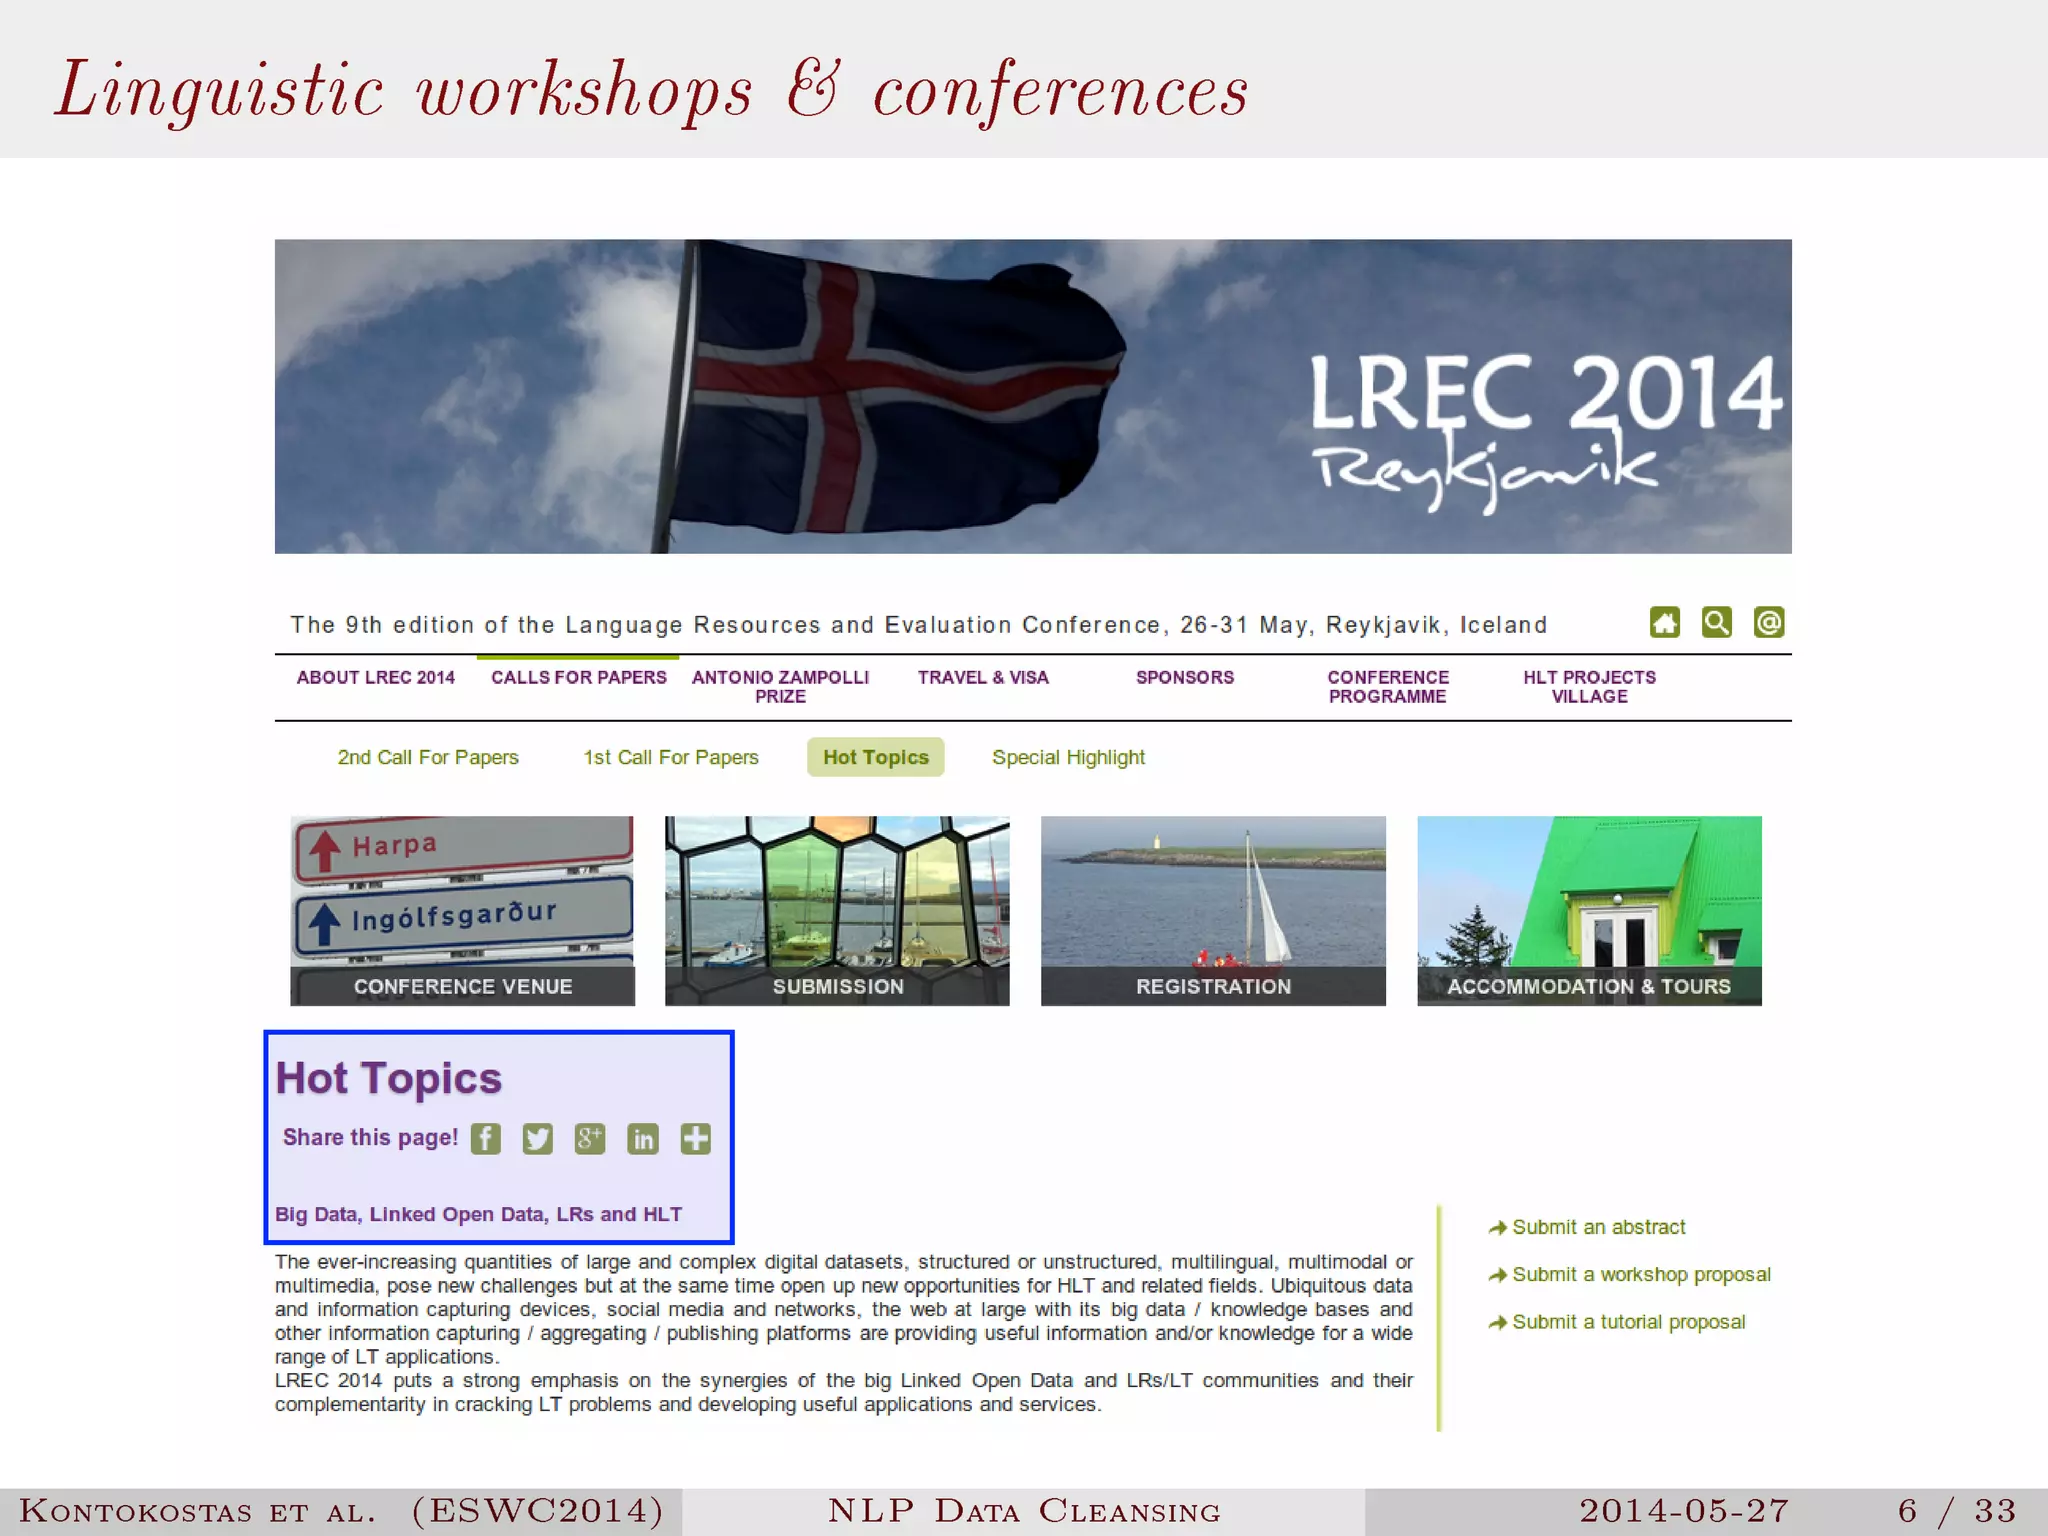This screenshot has width=2048, height=1536.
Task: Select the 2nd Call For Papers tab
Action: [x=428, y=758]
